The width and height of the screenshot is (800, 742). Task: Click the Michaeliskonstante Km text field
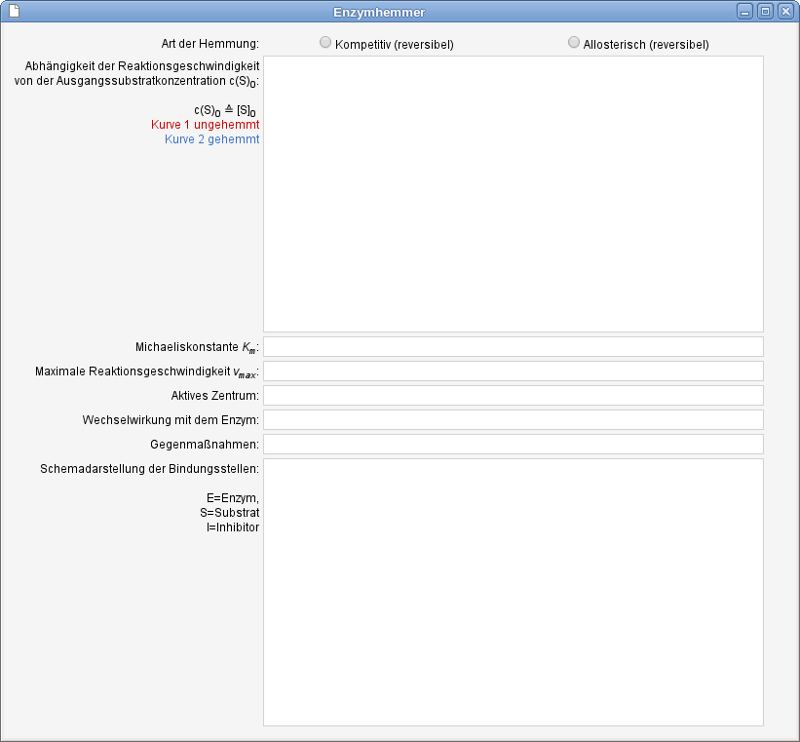point(513,347)
